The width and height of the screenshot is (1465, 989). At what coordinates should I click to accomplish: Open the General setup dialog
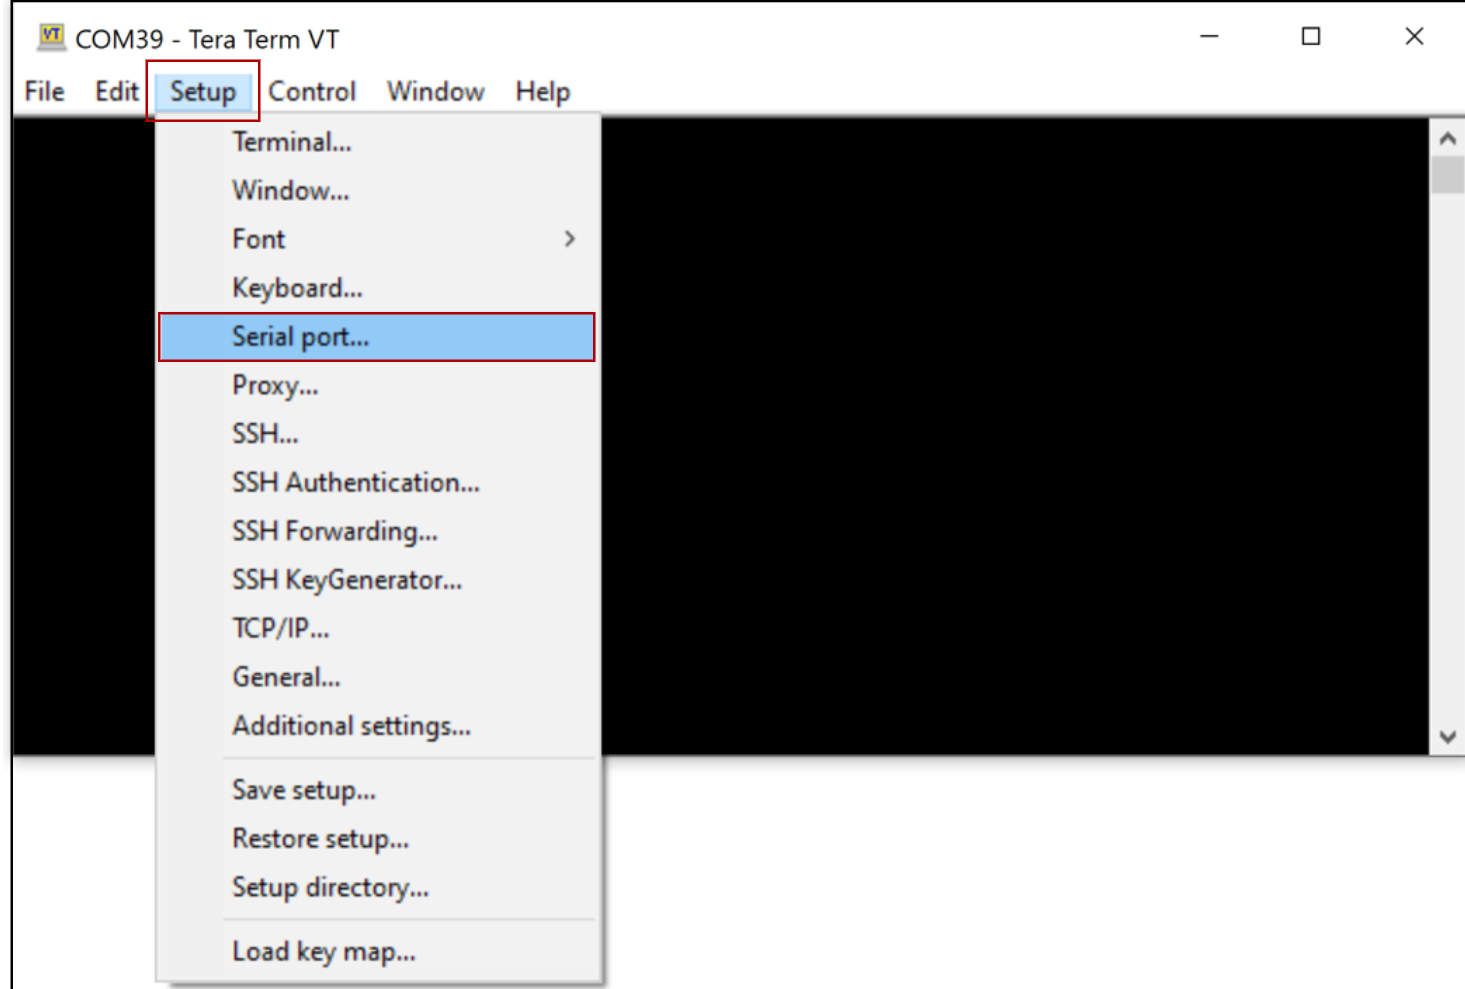286,677
